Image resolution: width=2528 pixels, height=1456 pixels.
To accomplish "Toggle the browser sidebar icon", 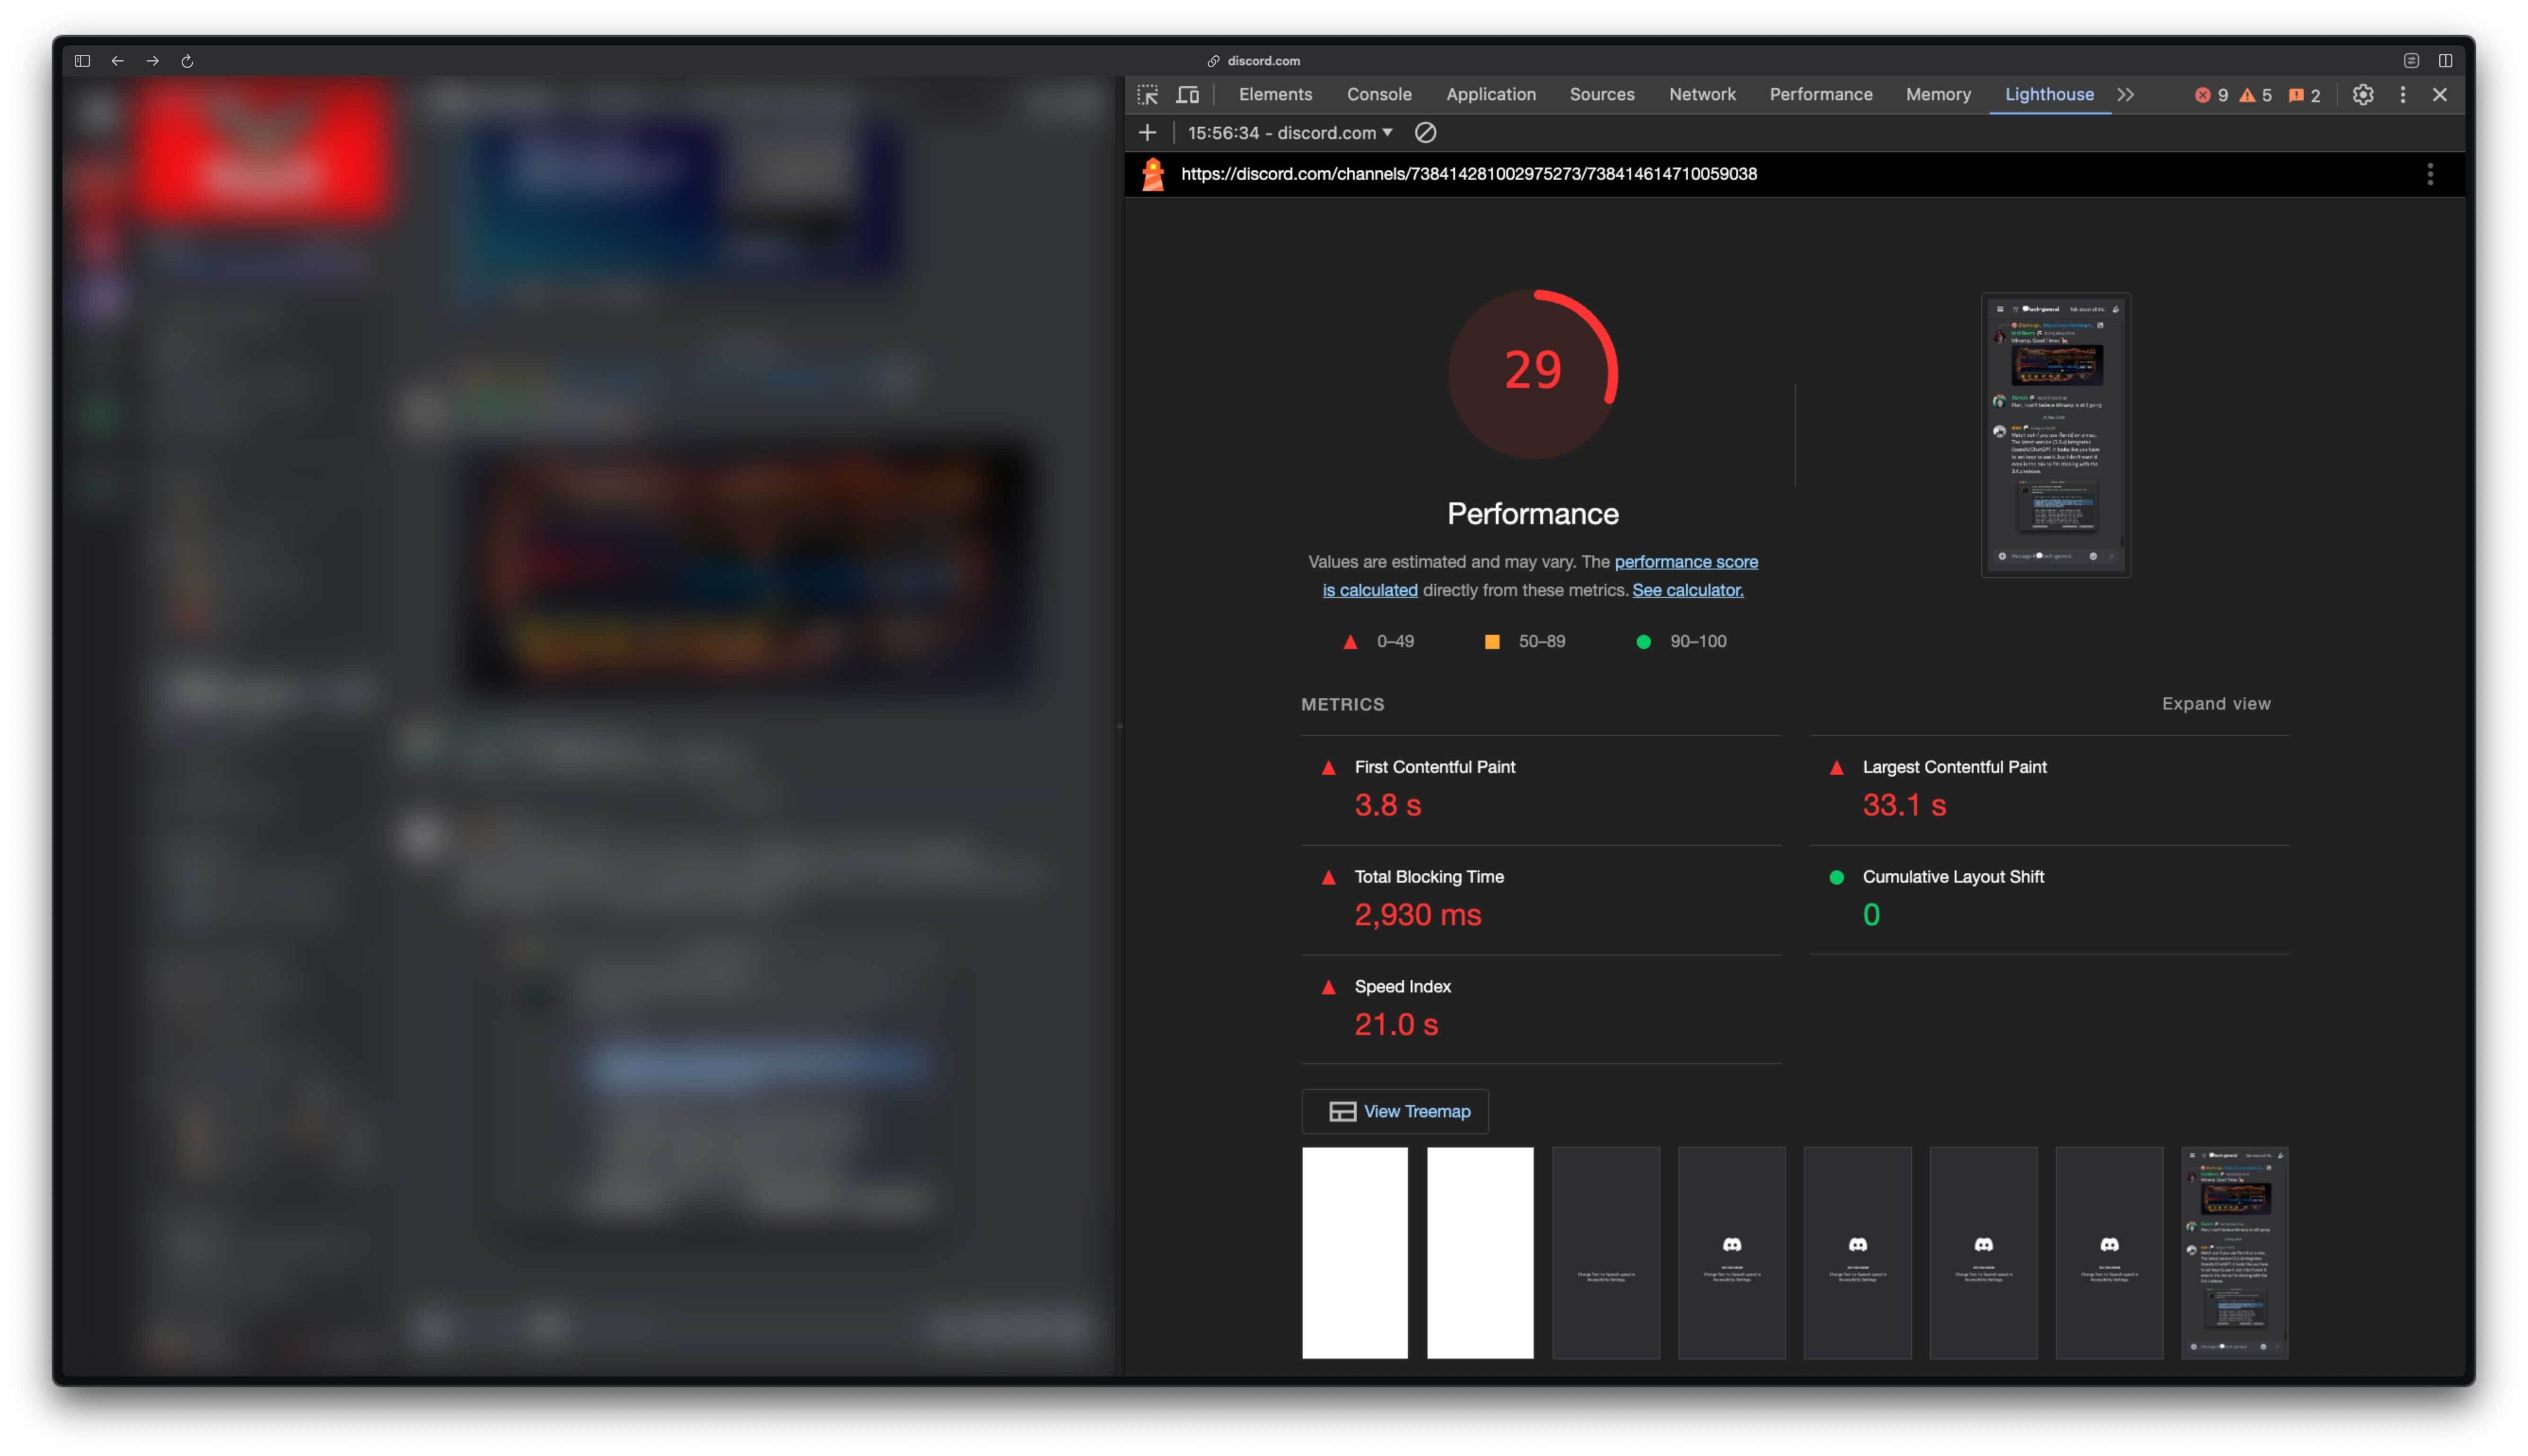I will click(x=82, y=61).
